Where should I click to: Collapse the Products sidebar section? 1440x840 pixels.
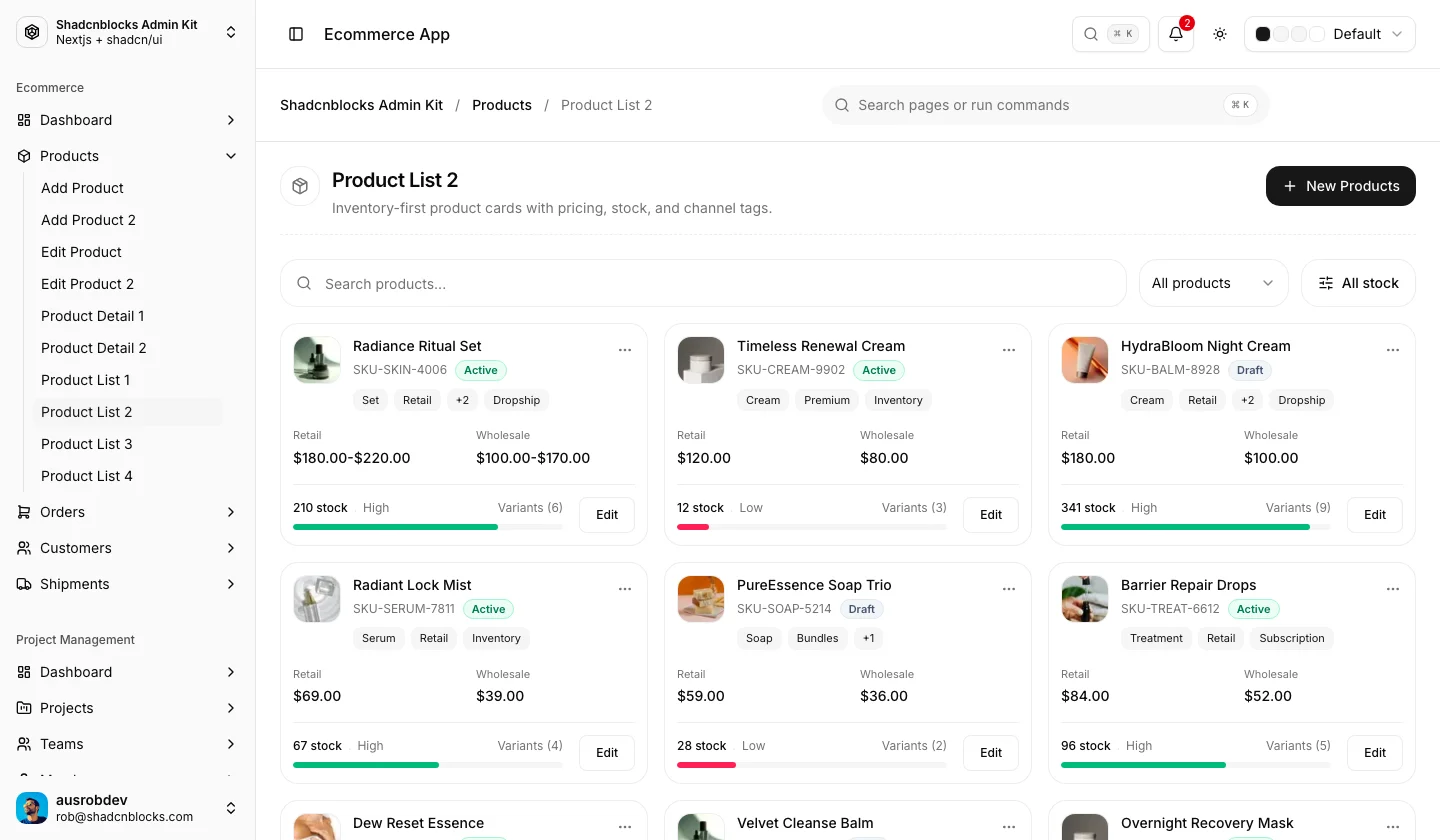coord(128,156)
